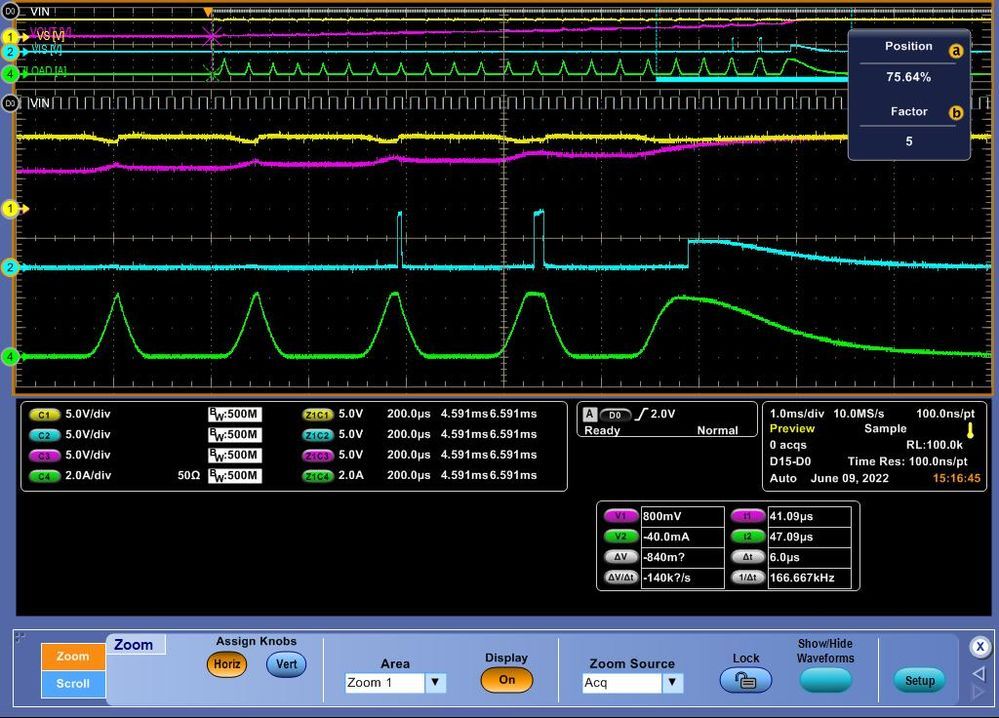Select the magenta C3 channel badge
Screen dimensions: 999x718
pos(43,455)
